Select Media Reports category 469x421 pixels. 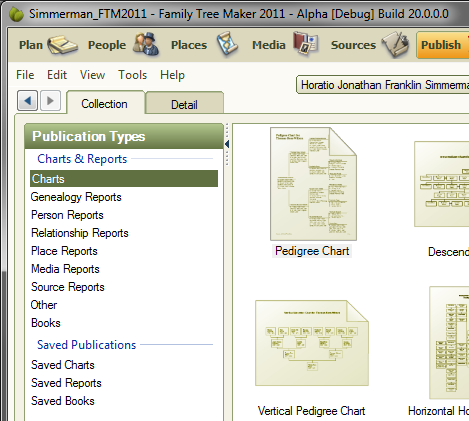pyautogui.click(x=65, y=269)
